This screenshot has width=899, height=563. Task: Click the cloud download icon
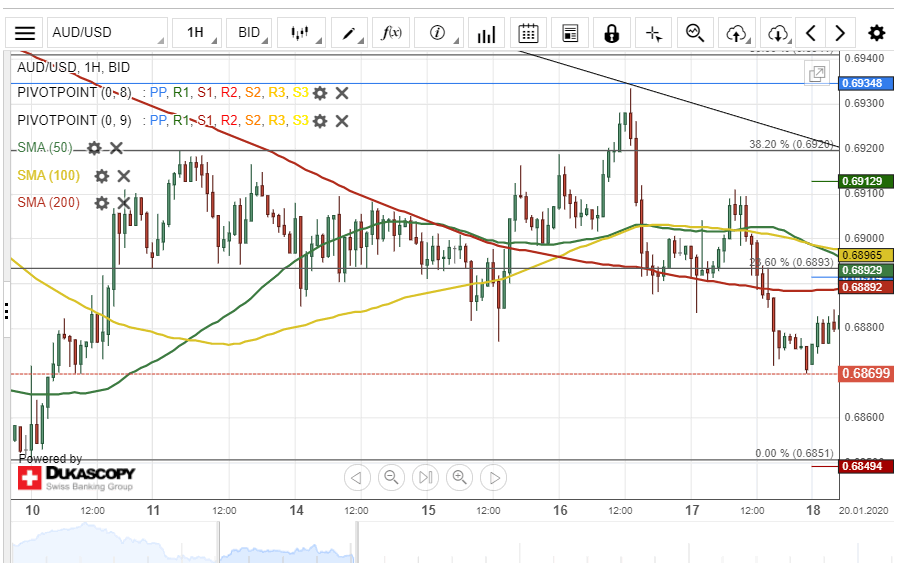click(778, 33)
